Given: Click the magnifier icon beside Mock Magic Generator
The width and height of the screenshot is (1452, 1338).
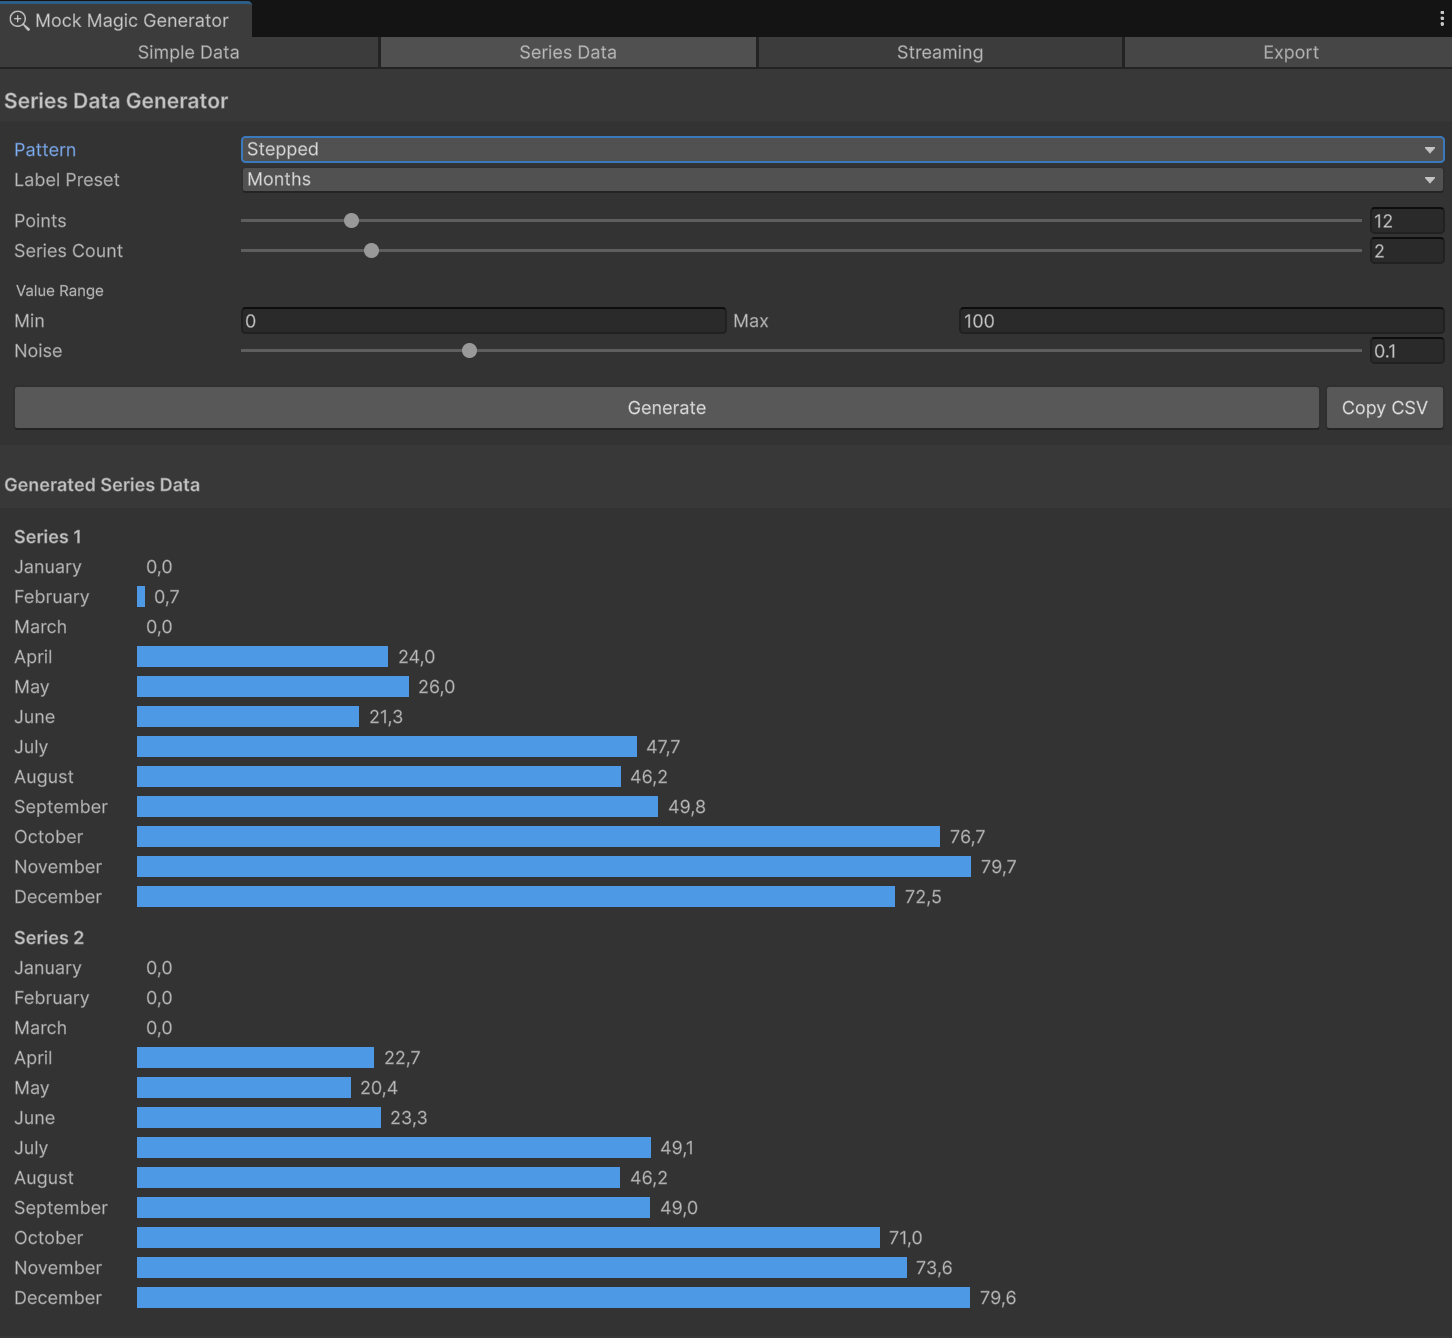Looking at the screenshot, I should (x=19, y=20).
